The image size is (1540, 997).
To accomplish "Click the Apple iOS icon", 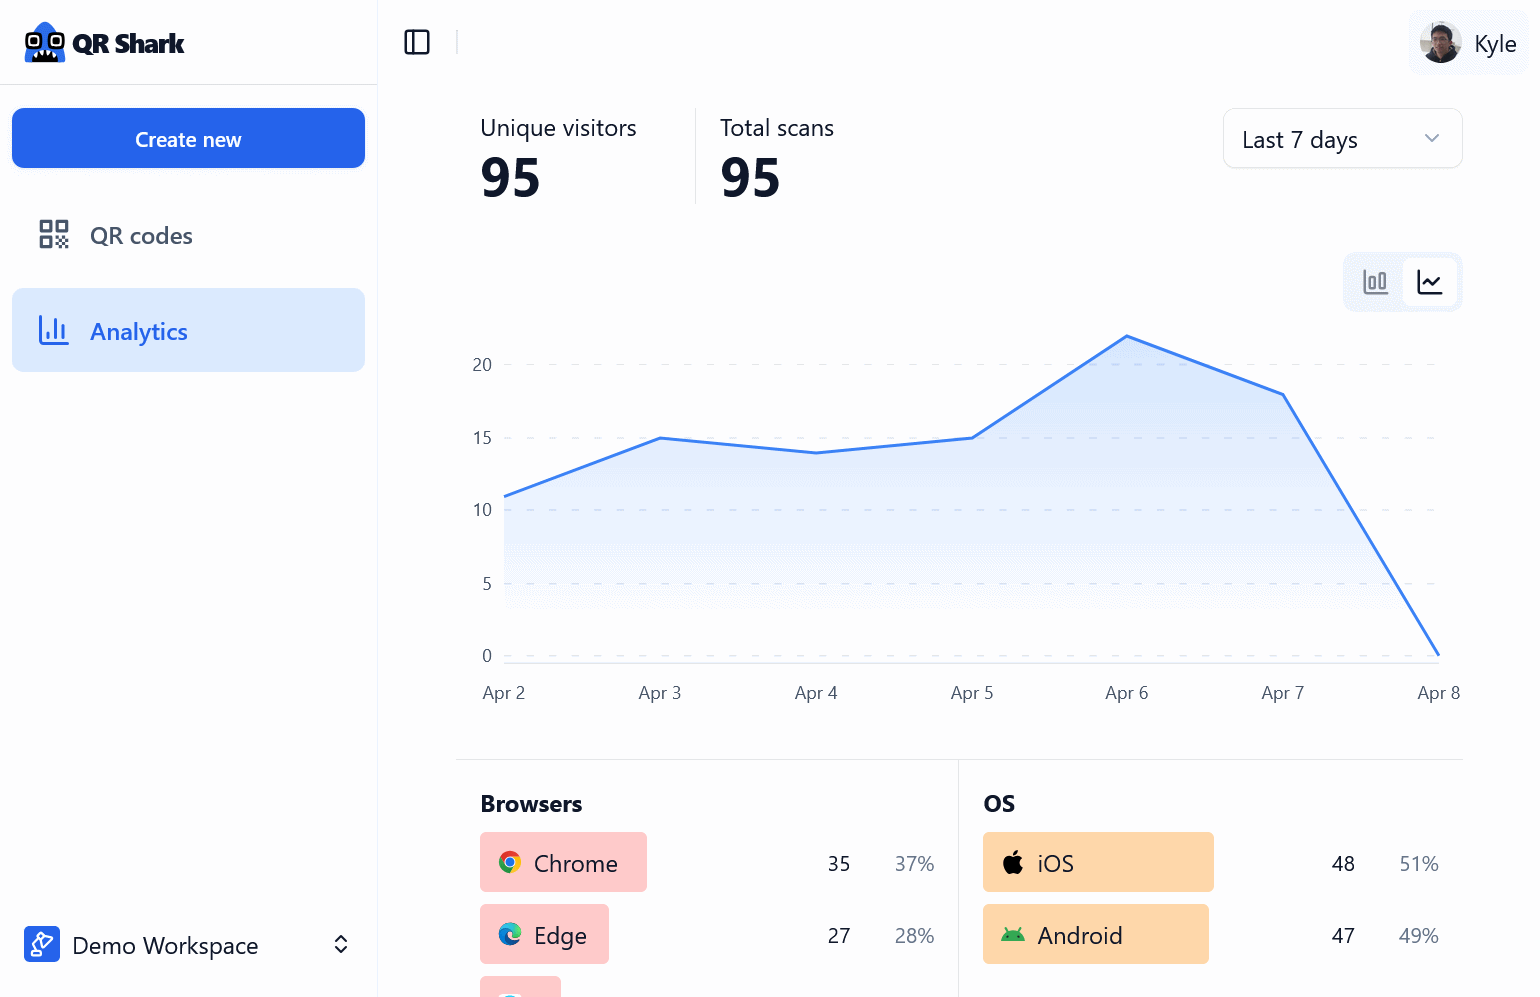I will pyautogui.click(x=1013, y=862).
